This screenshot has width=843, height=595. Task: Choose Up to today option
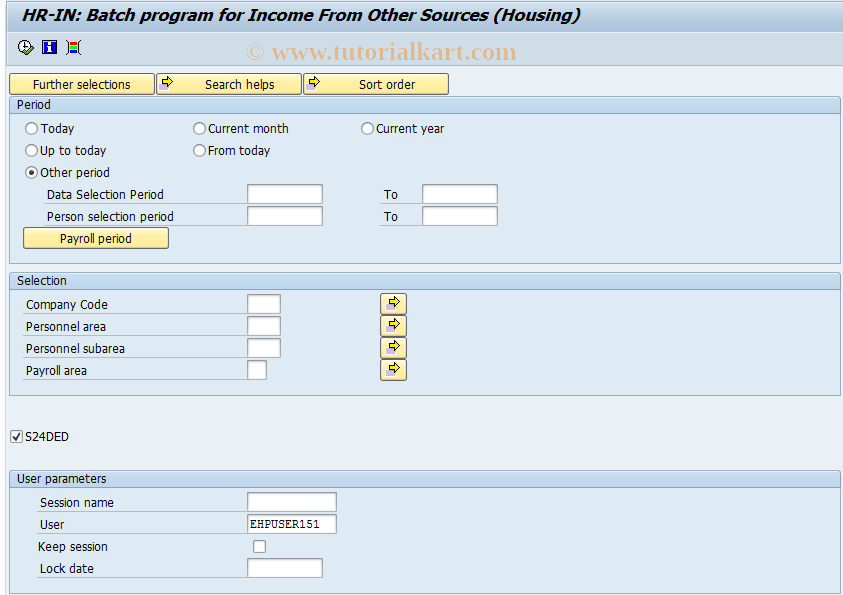tap(32, 150)
